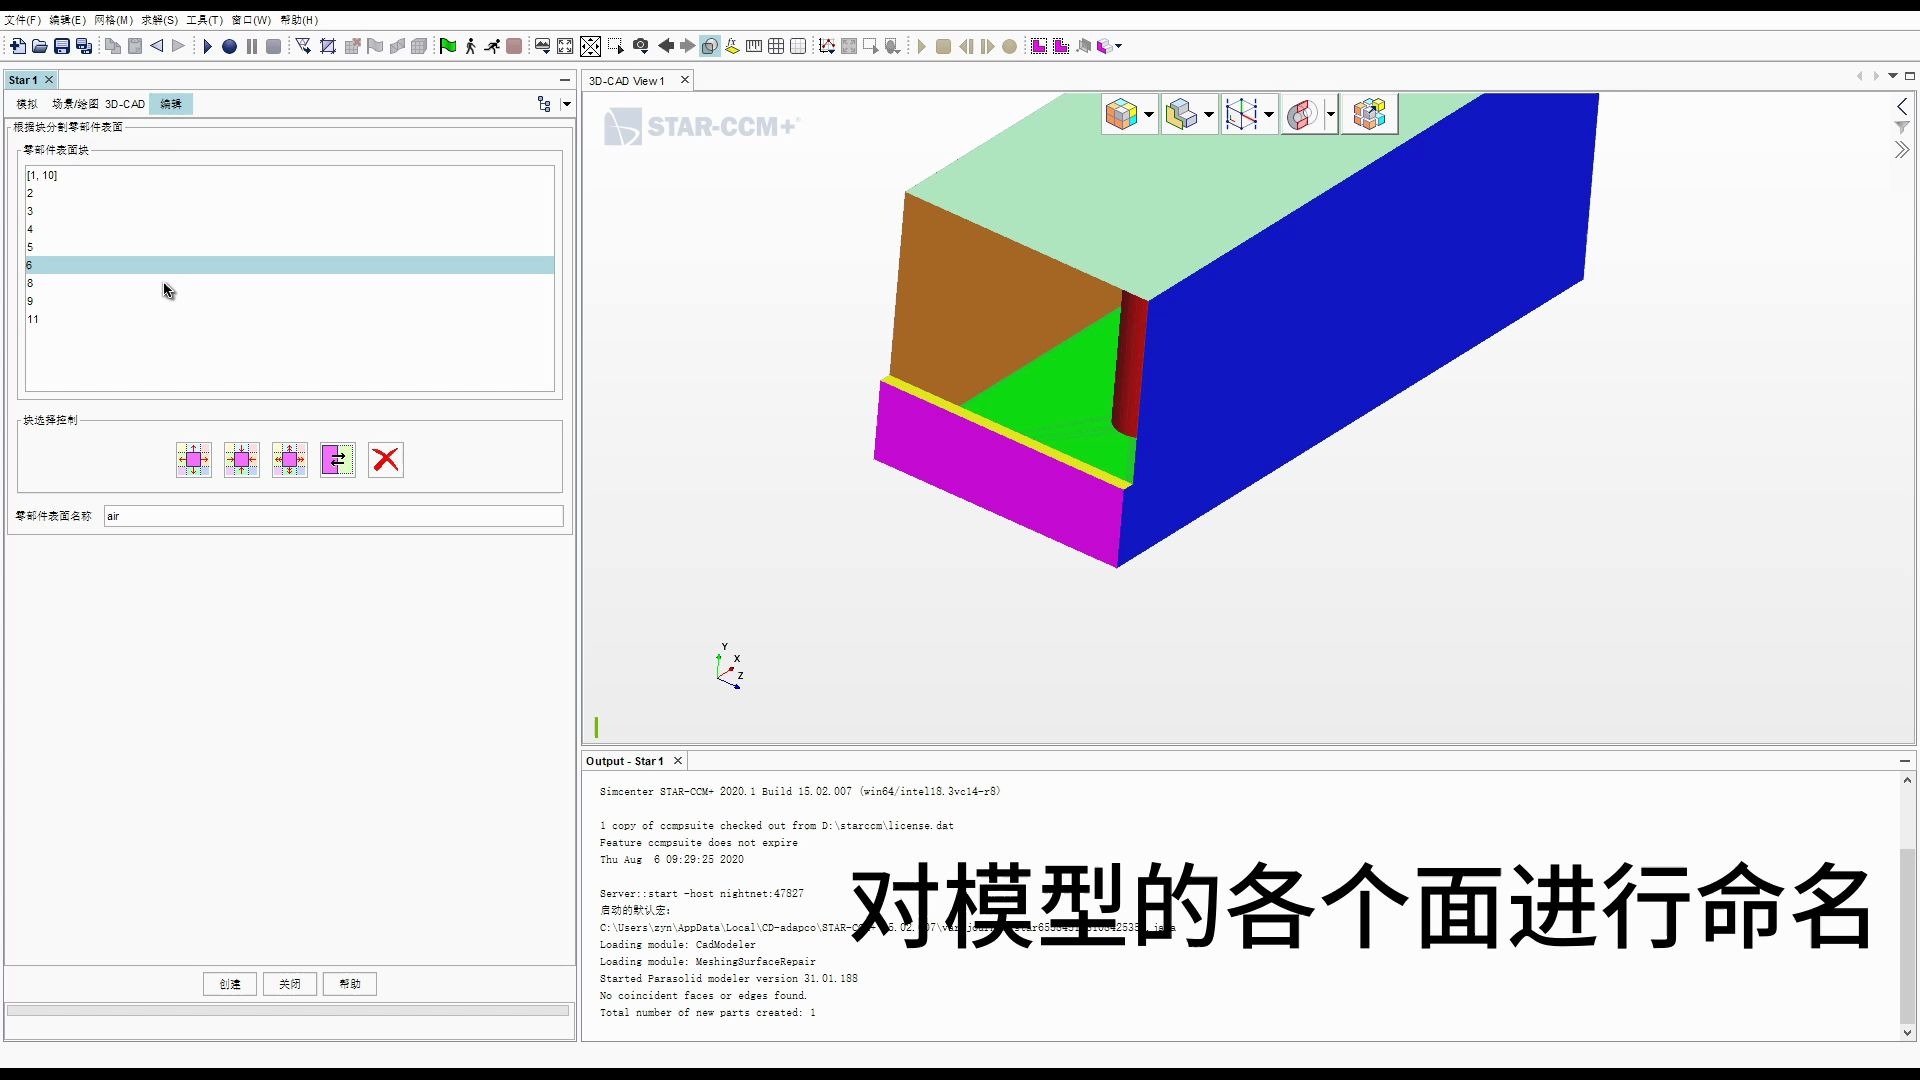Open the magenta 3D block dropdown arrow
Image resolution: width=1920 pixels, height=1080 pixels.
coord(1118,46)
